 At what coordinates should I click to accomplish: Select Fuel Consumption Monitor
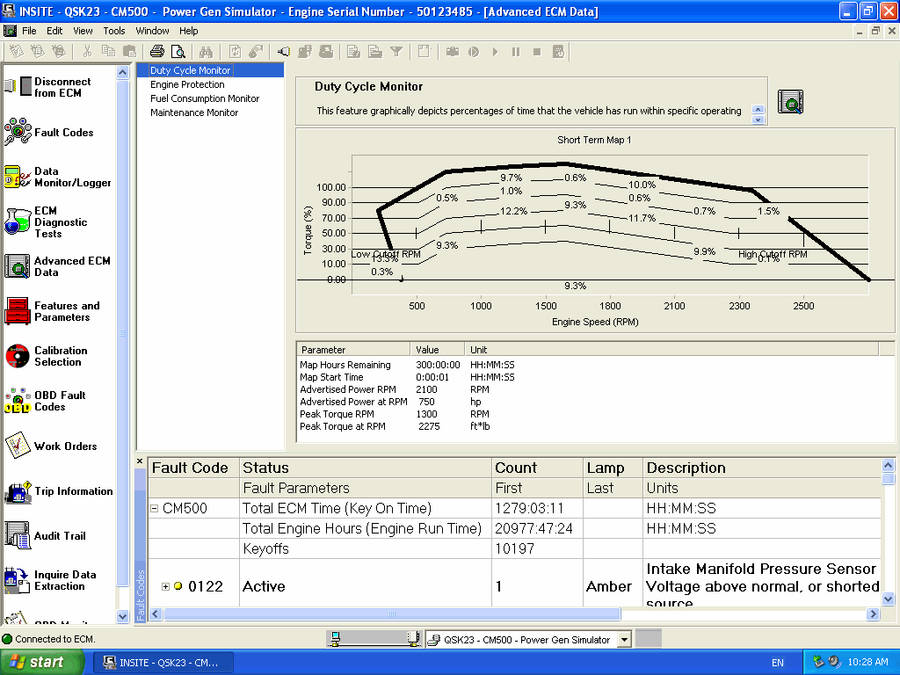point(204,99)
